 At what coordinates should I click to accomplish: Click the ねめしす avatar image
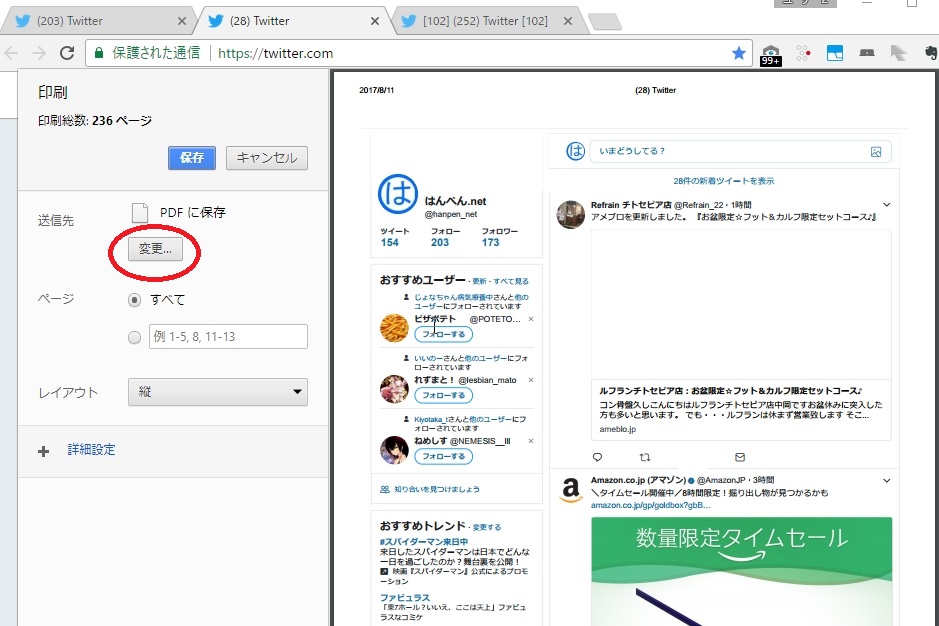pos(394,450)
